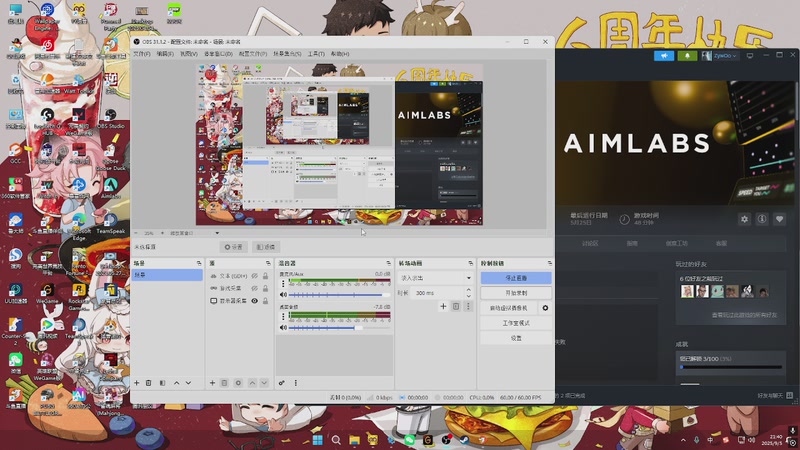Image resolution: width=800 pixels, height=450 pixels.
Task: Pop out the Audio Mixer dock panel
Action: click(388, 263)
